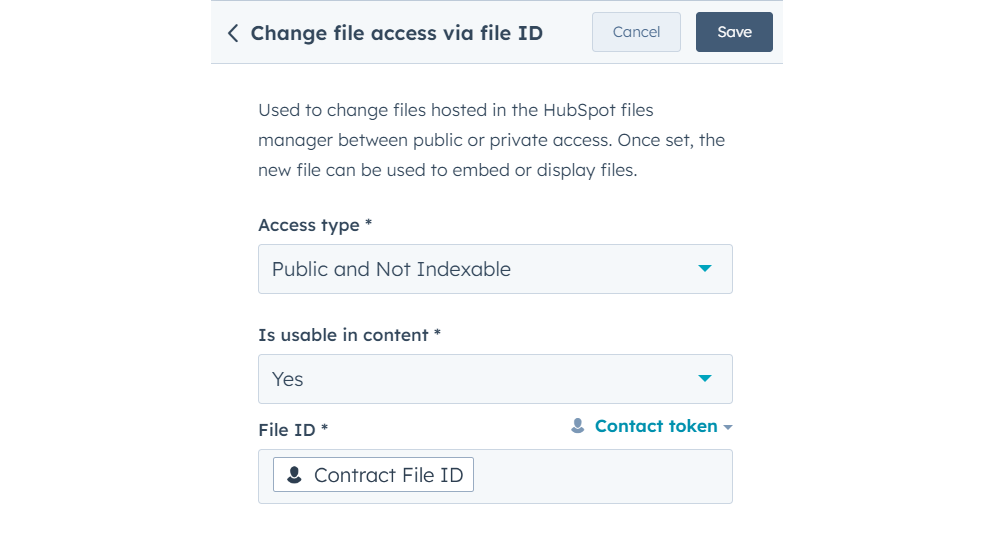Click the back chevron icon
This screenshot has height=560, width=995.
click(233, 33)
